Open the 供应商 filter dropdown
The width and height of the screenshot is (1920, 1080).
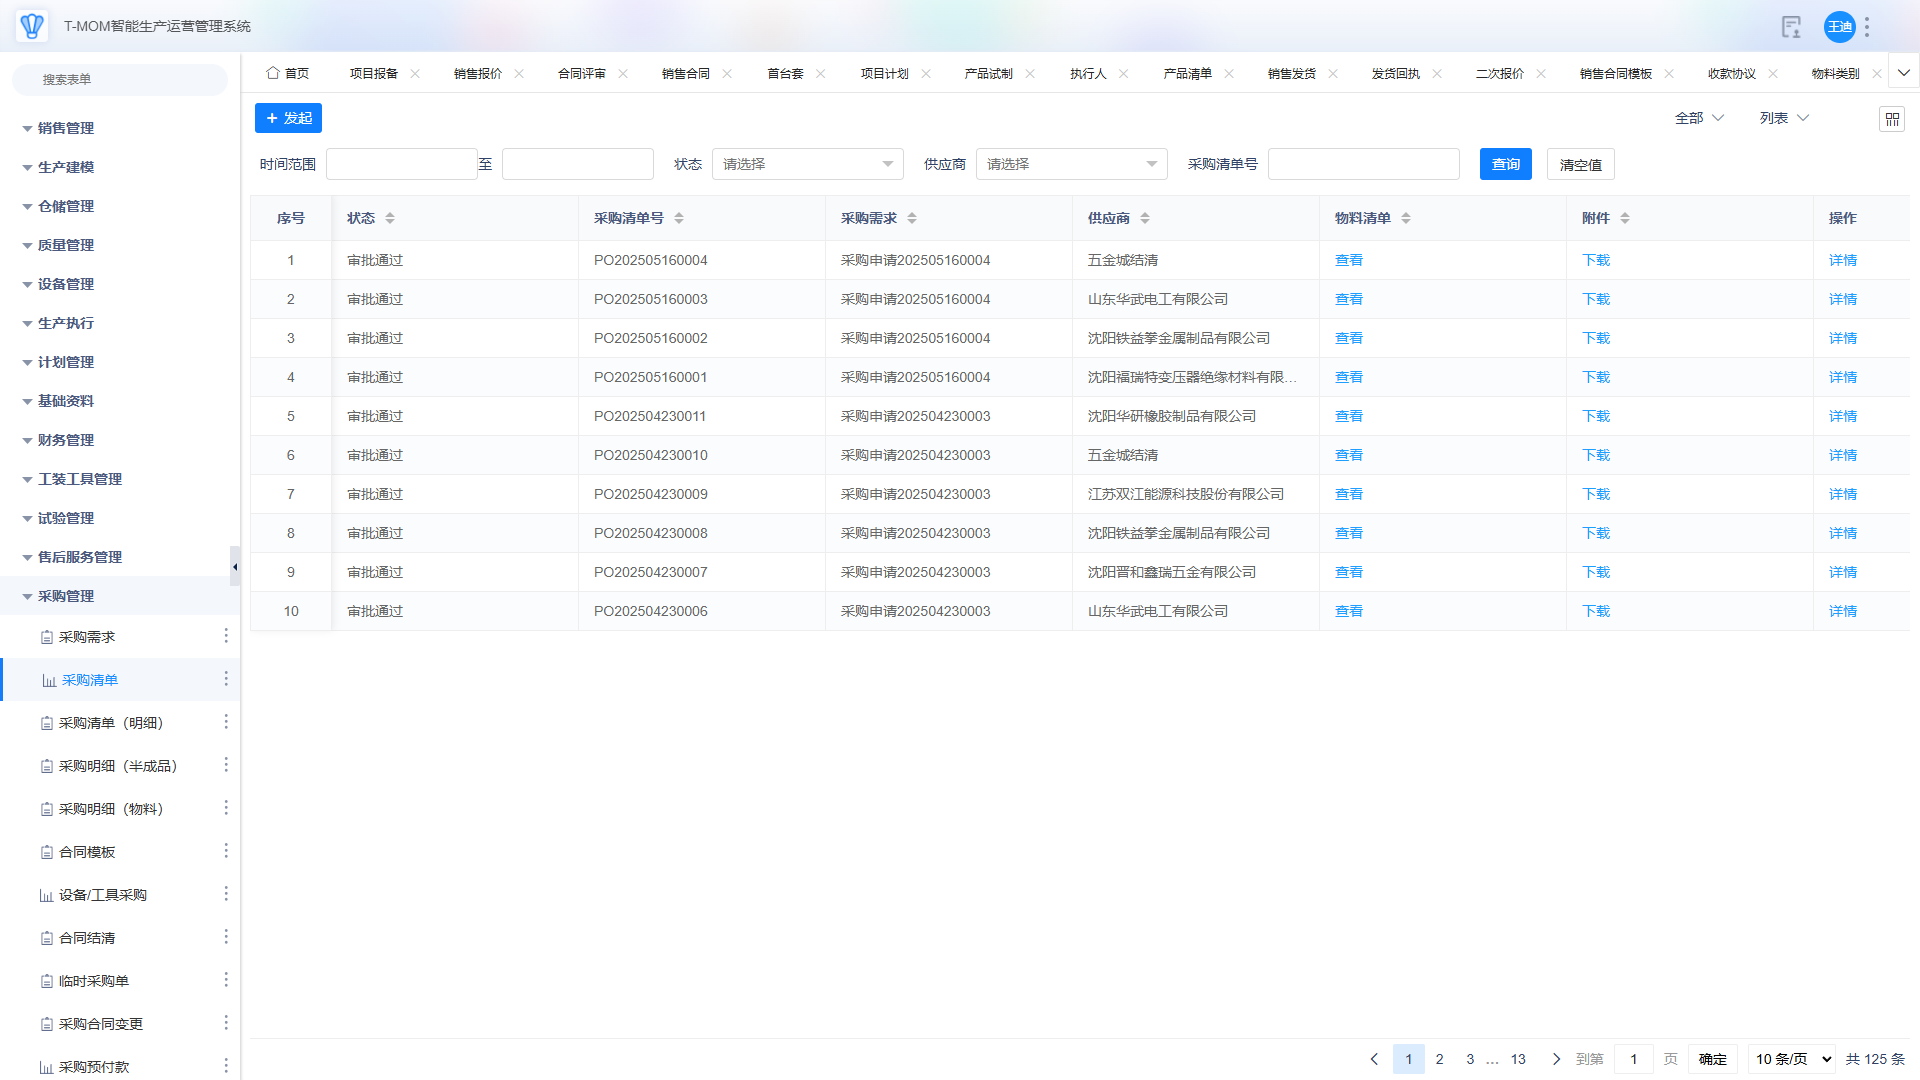point(1071,164)
